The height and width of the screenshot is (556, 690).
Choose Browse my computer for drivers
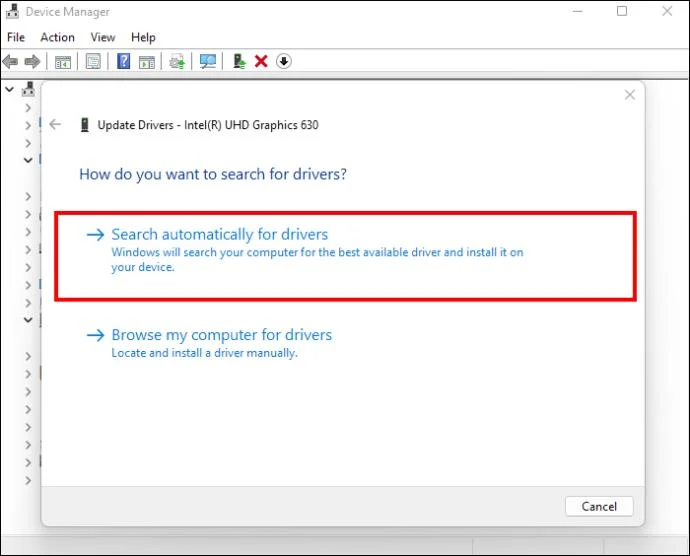(209, 343)
